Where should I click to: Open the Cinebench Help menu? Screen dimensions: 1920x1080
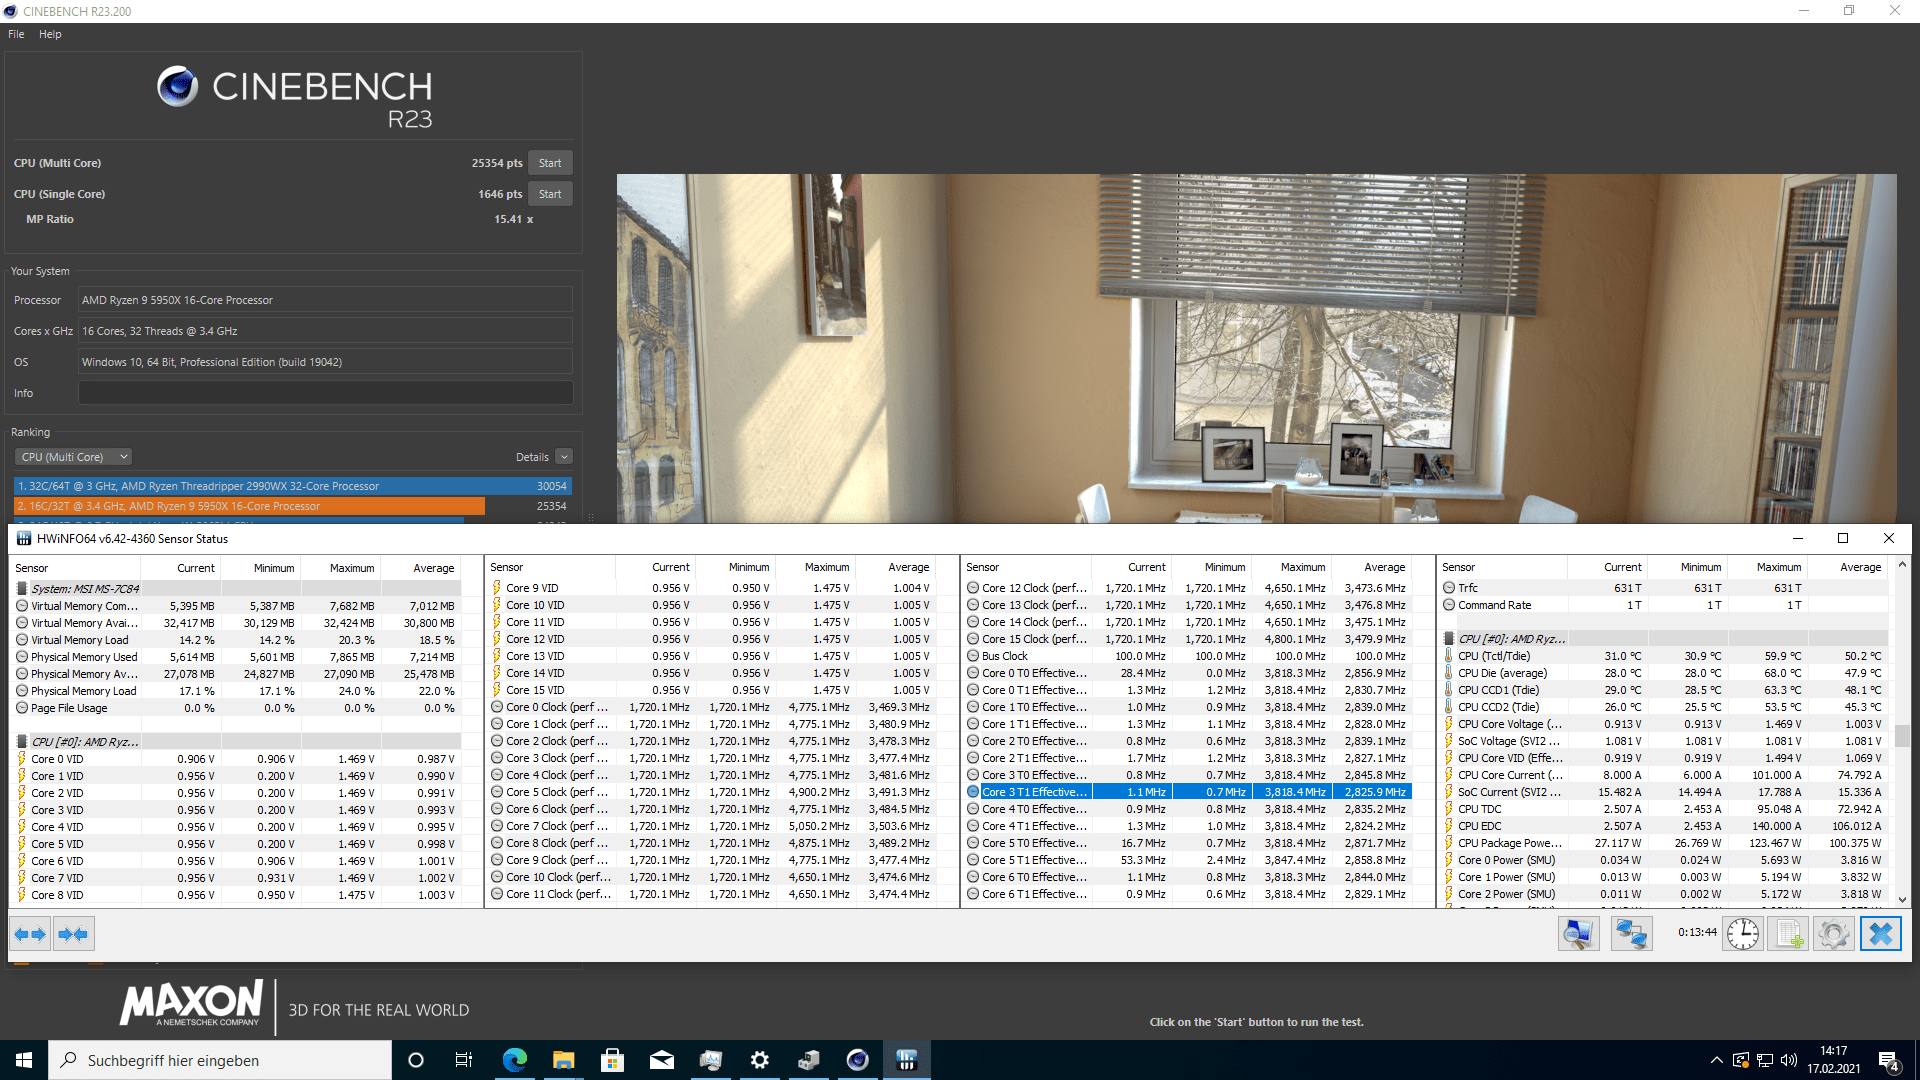coord(50,34)
